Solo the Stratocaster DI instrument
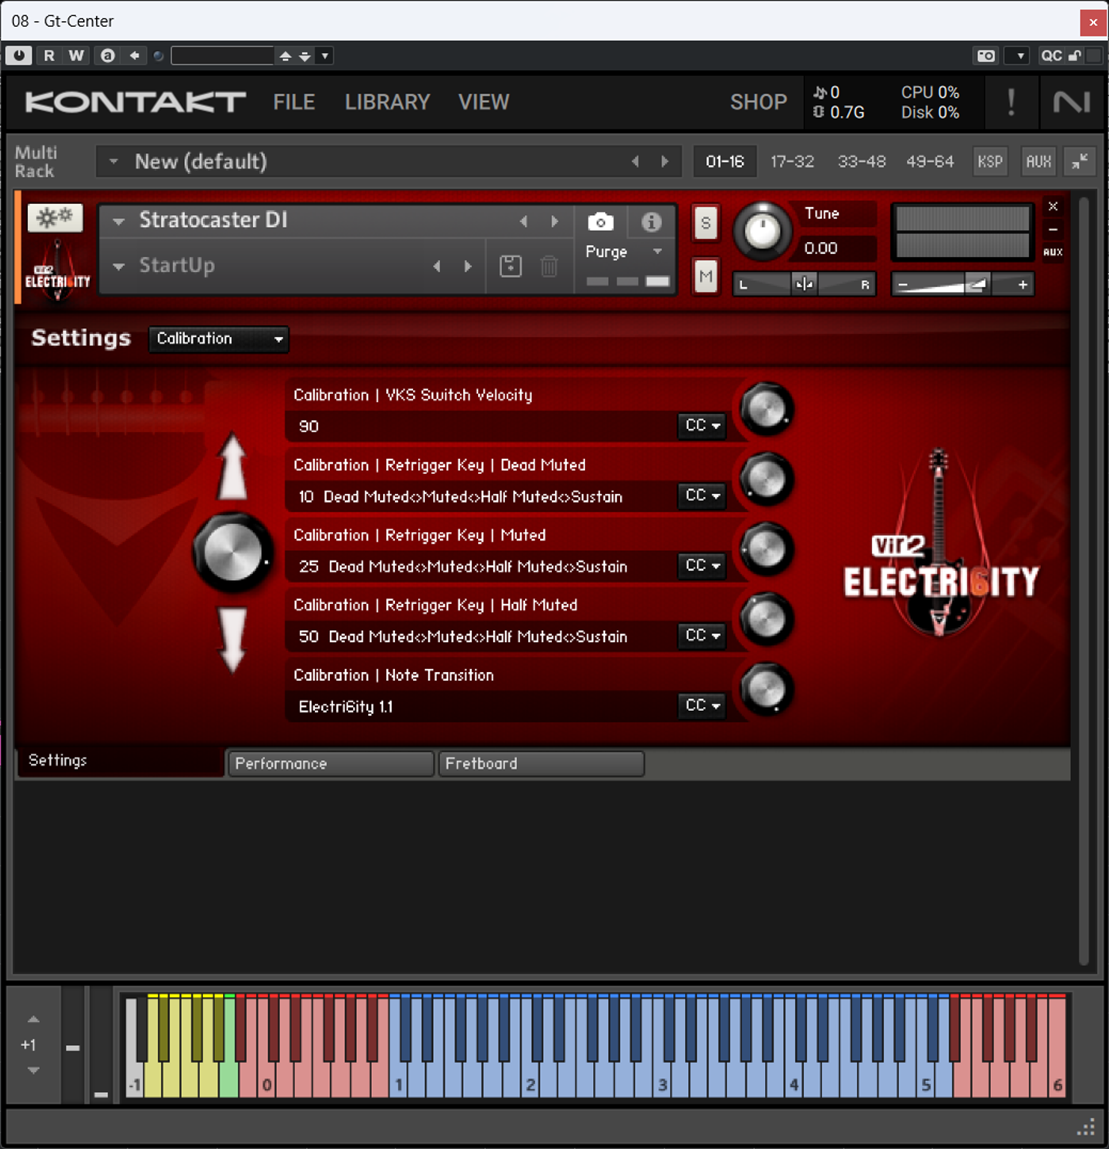 706,224
